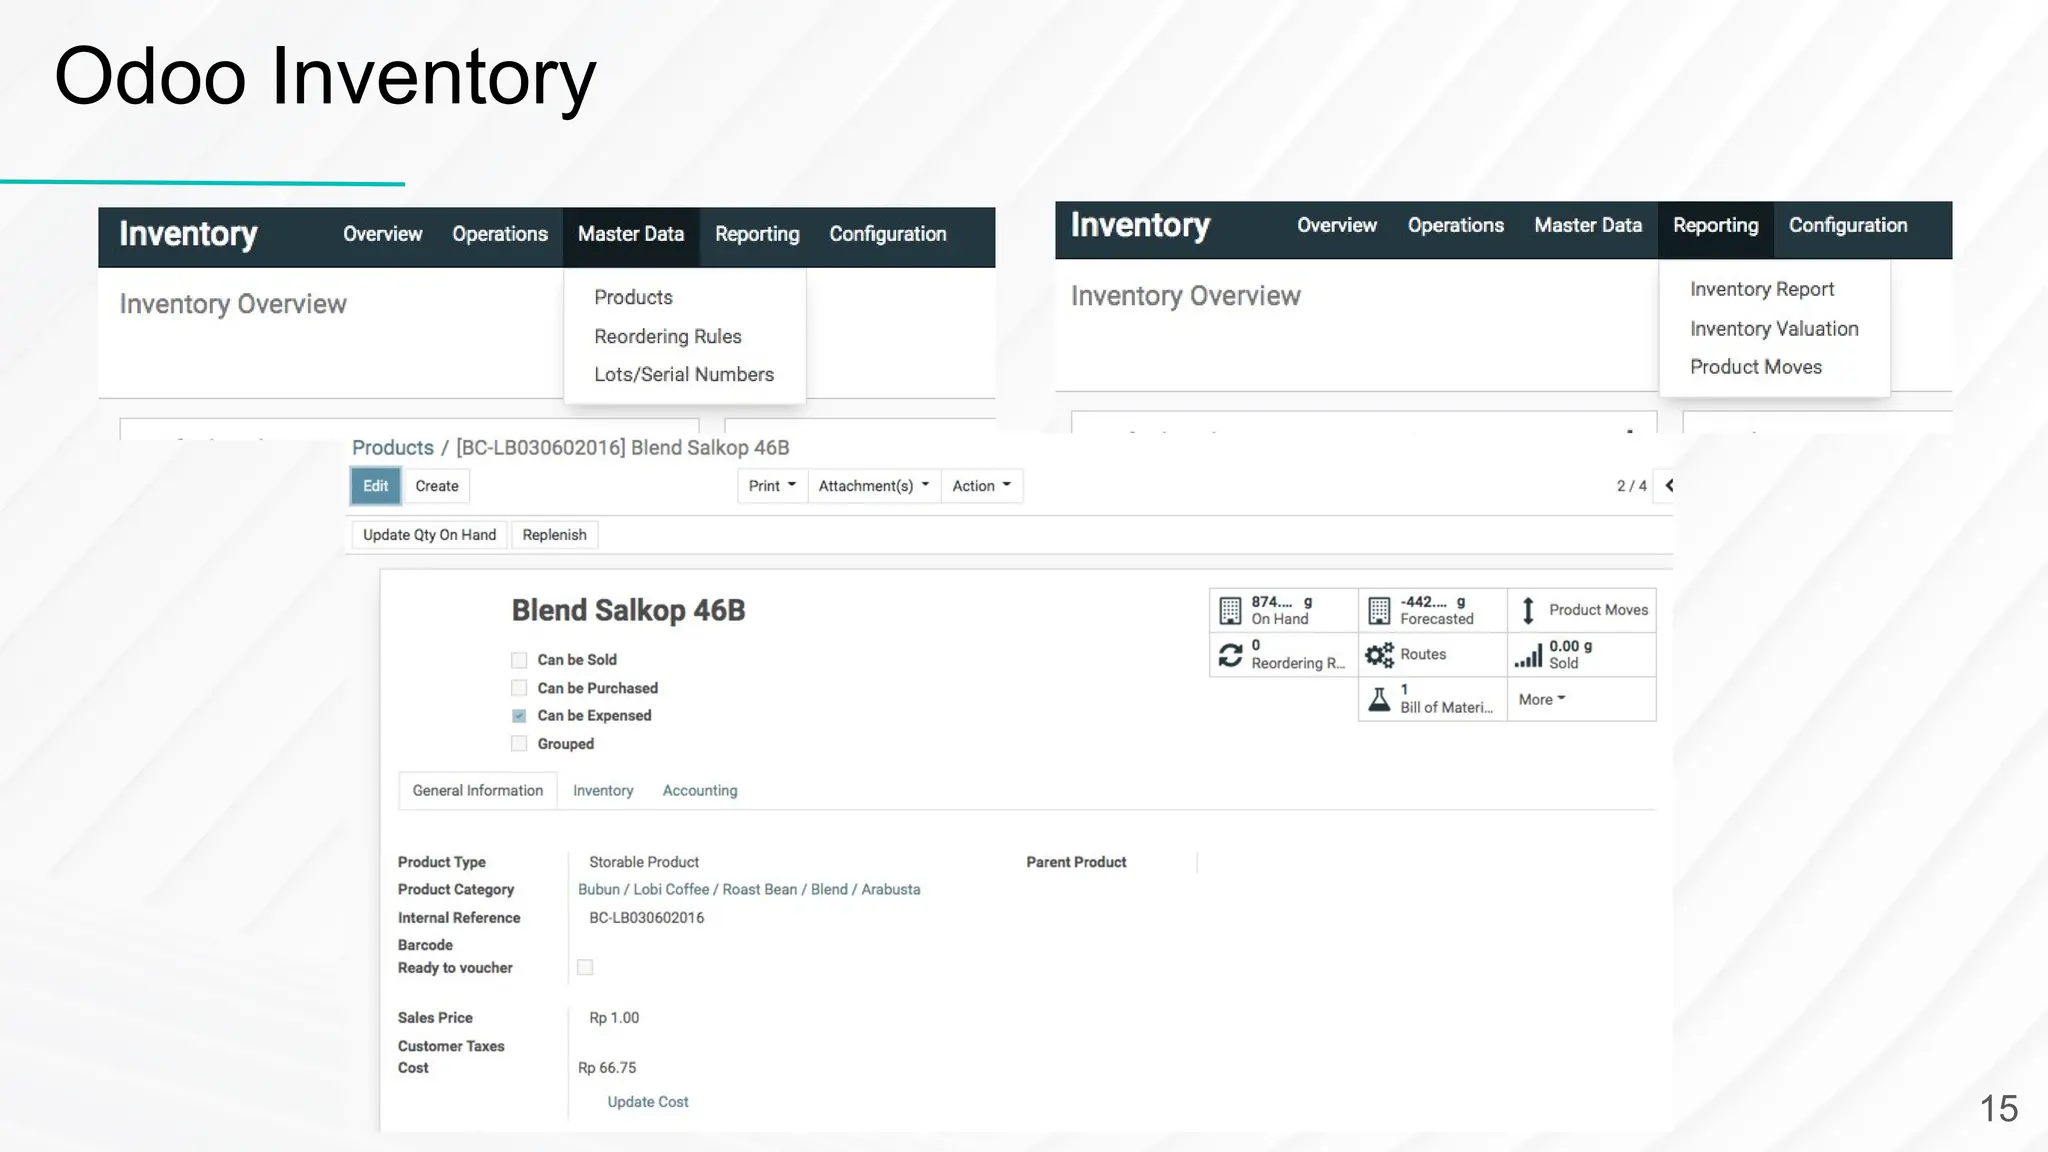Open the Bill of Materials flask icon
The width and height of the screenshot is (2048, 1152).
click(1379, 699)
